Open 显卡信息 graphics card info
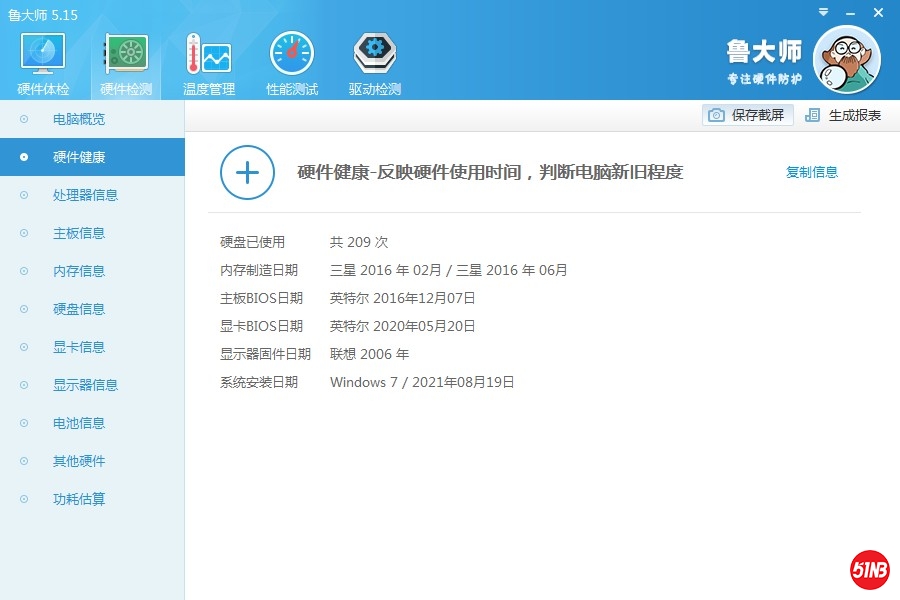The image size is (900, 600). pos(79,347)
